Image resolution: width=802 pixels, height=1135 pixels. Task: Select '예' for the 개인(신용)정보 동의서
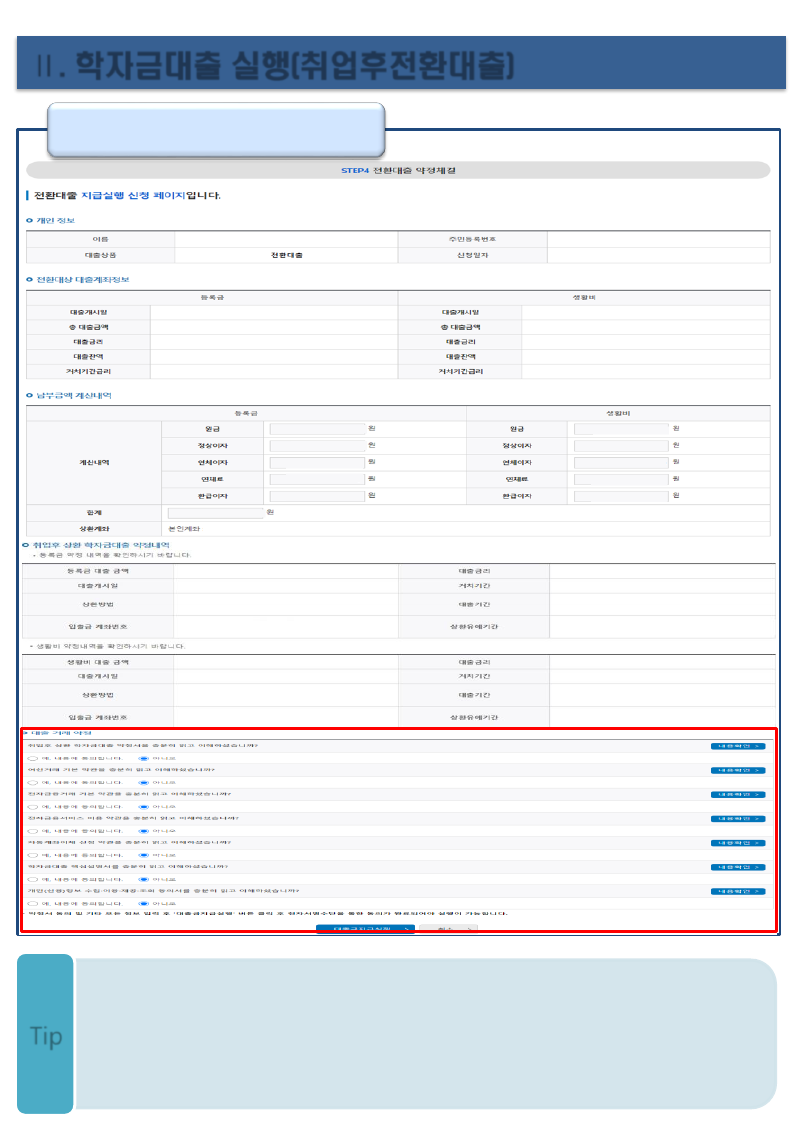coord(32,903)
